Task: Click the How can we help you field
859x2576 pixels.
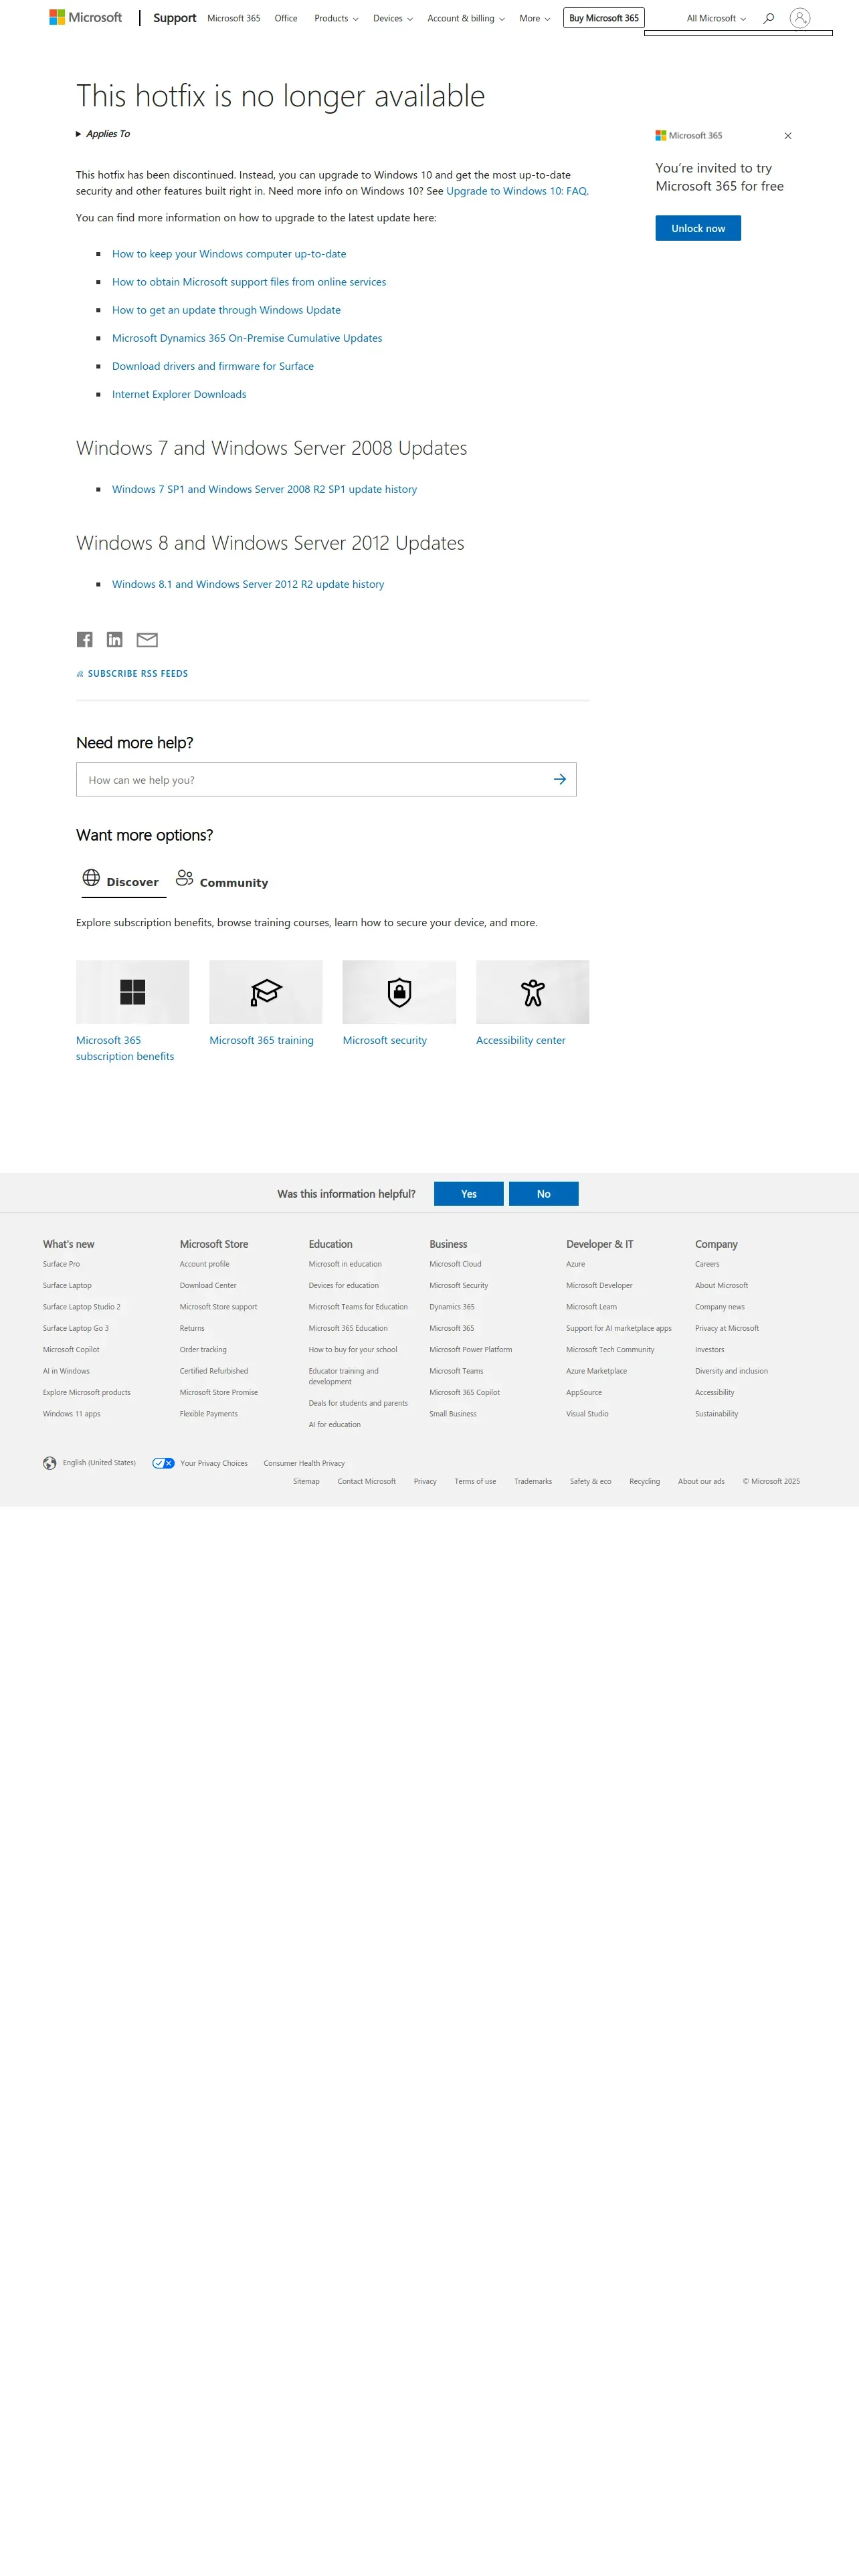Action: [326, 779]
